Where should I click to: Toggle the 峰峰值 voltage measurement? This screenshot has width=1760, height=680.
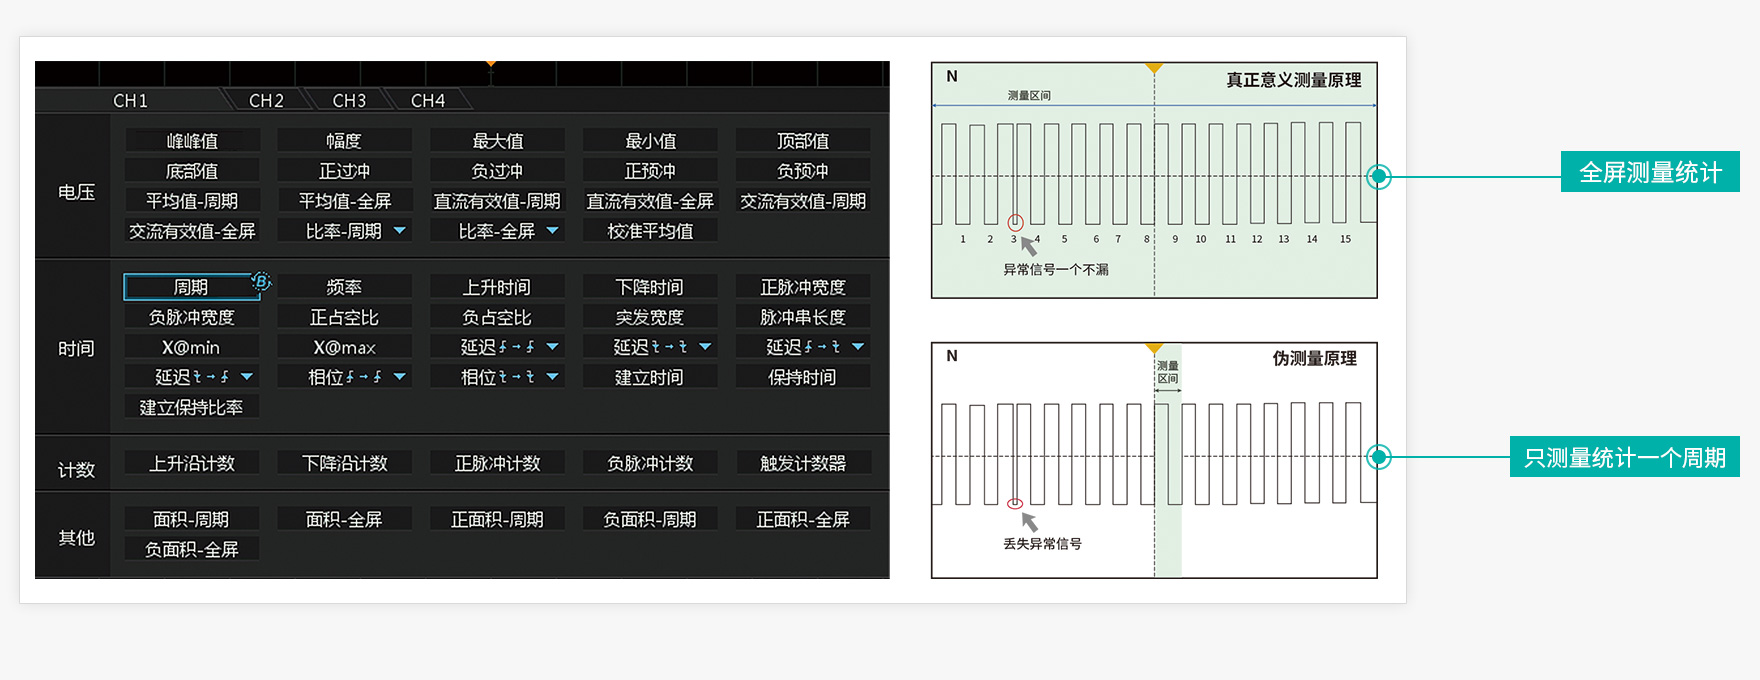tap(192, 141)
